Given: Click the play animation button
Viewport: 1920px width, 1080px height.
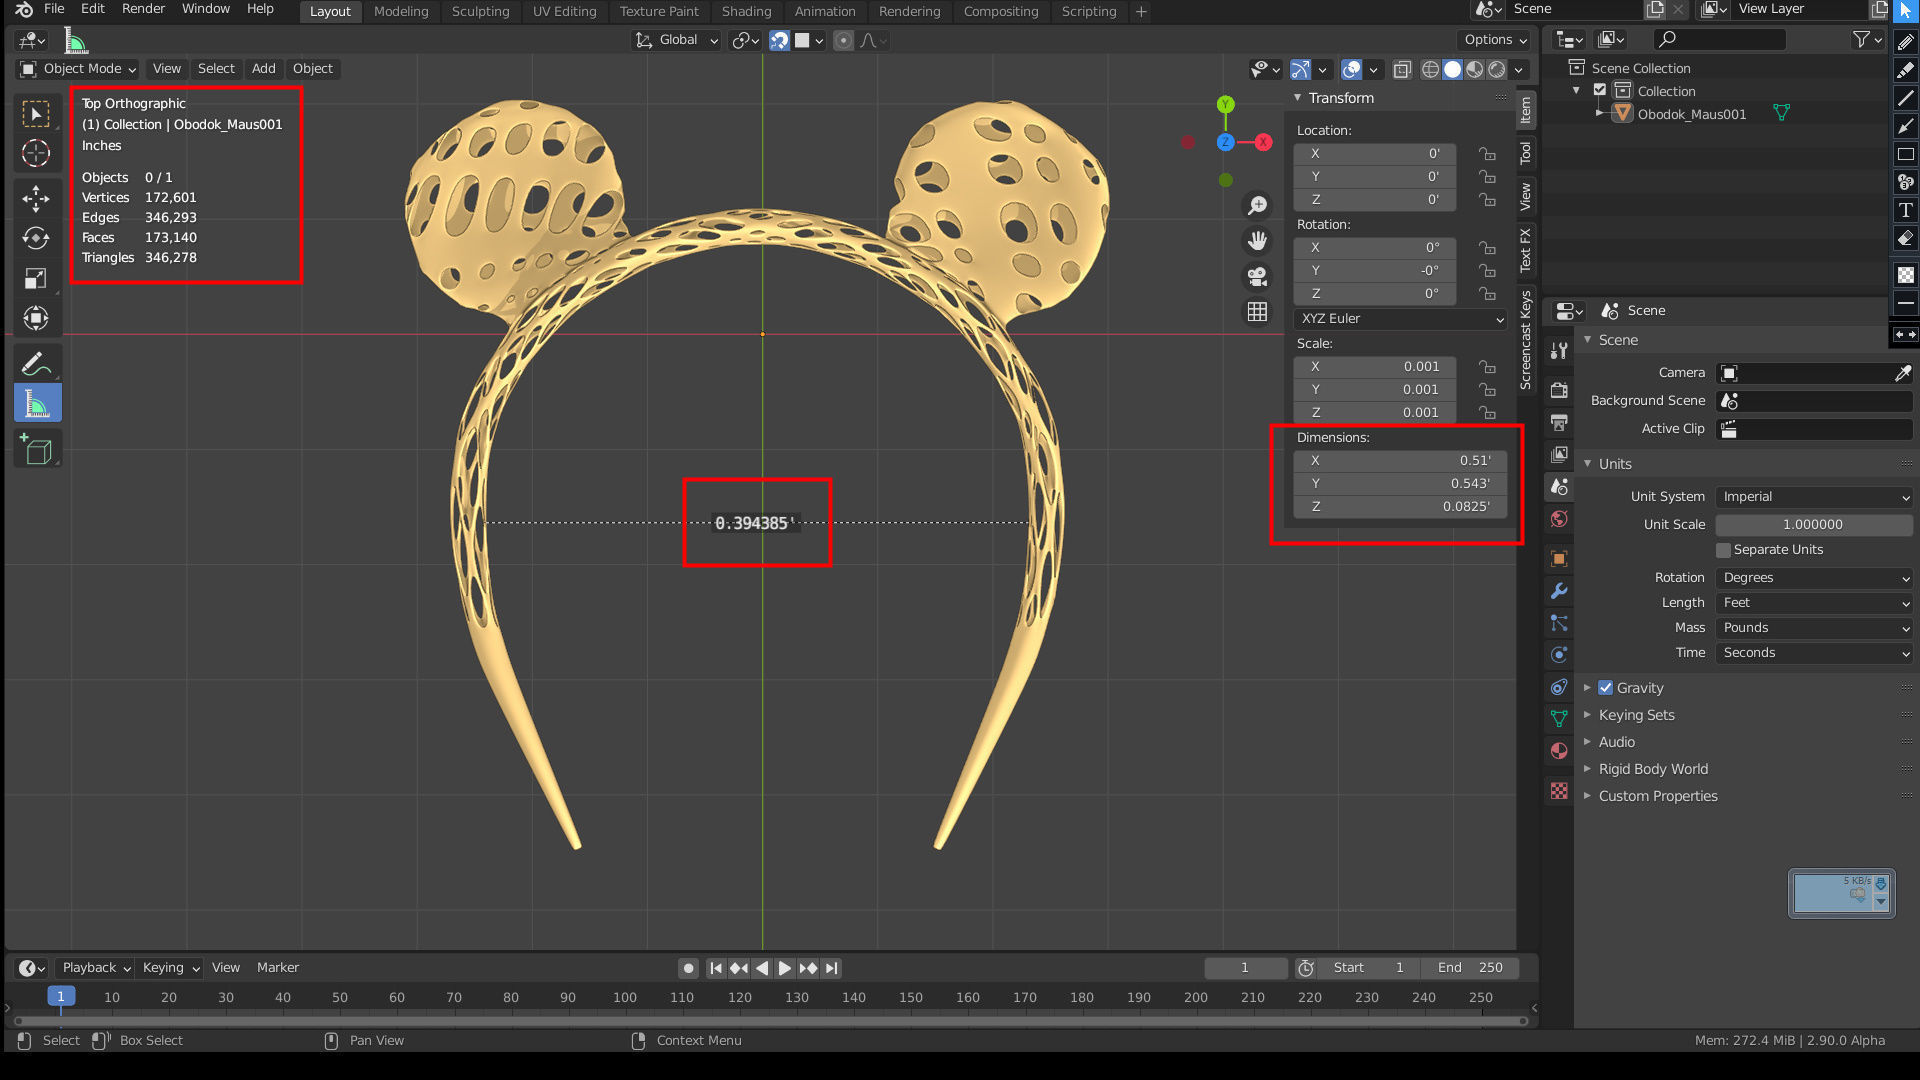Looking at the screenshot, I should point(785,968).
